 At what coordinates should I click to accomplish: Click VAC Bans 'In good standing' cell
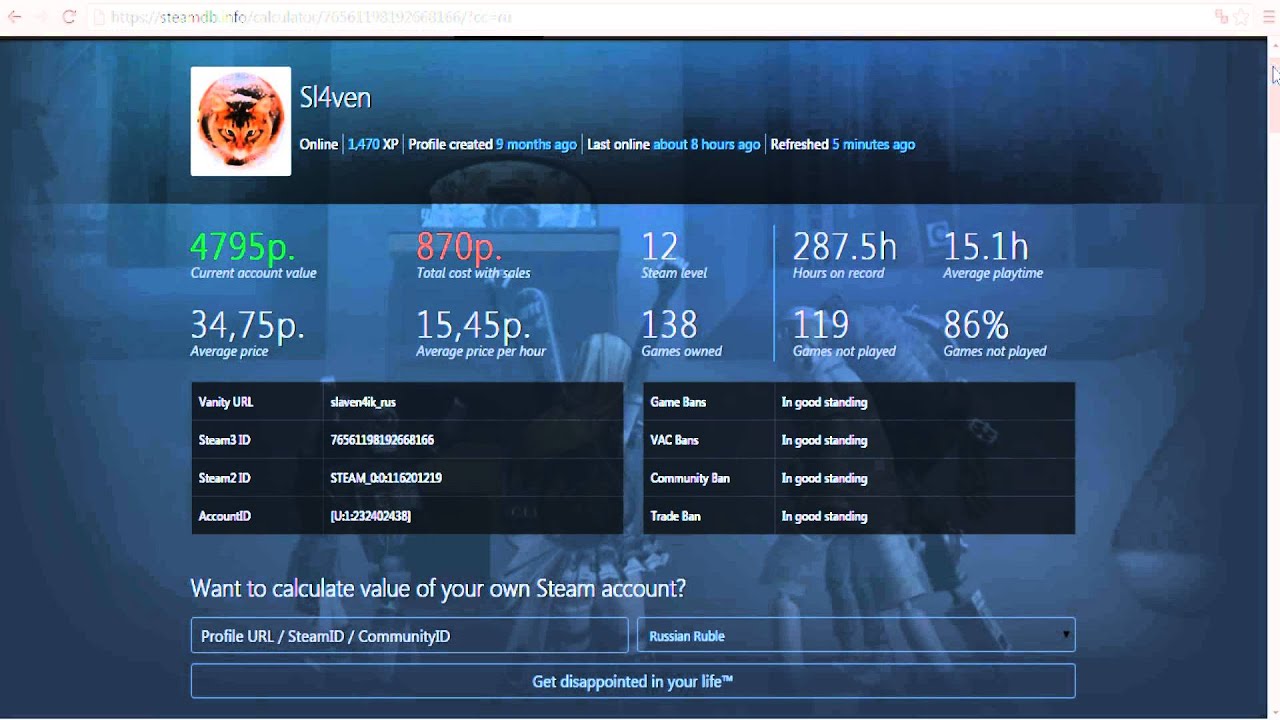point(925,440)
